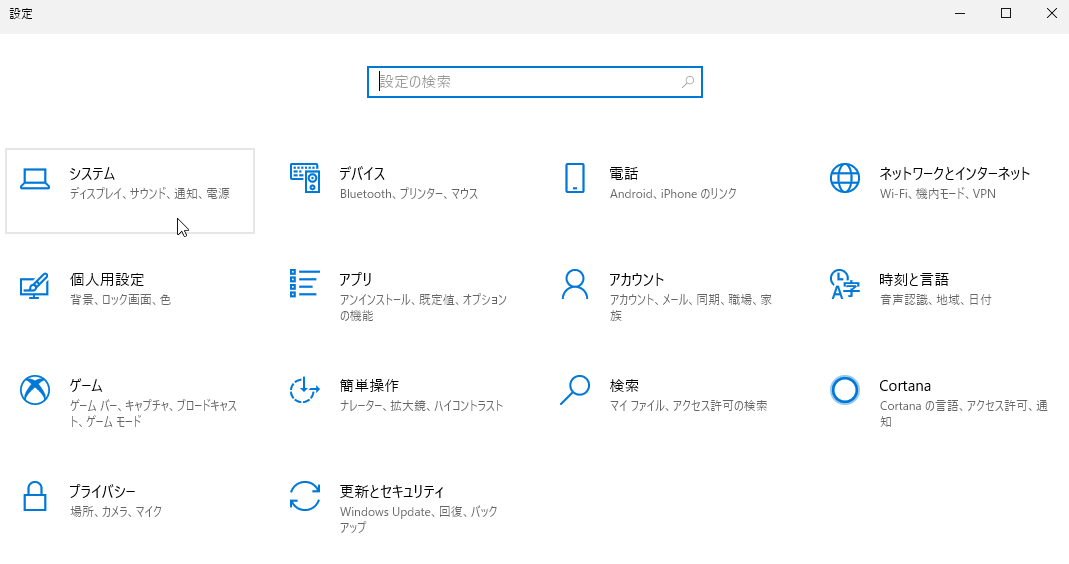Focus the 設定の検索 input field
The image size is (1069, 564).
(534, 82)
